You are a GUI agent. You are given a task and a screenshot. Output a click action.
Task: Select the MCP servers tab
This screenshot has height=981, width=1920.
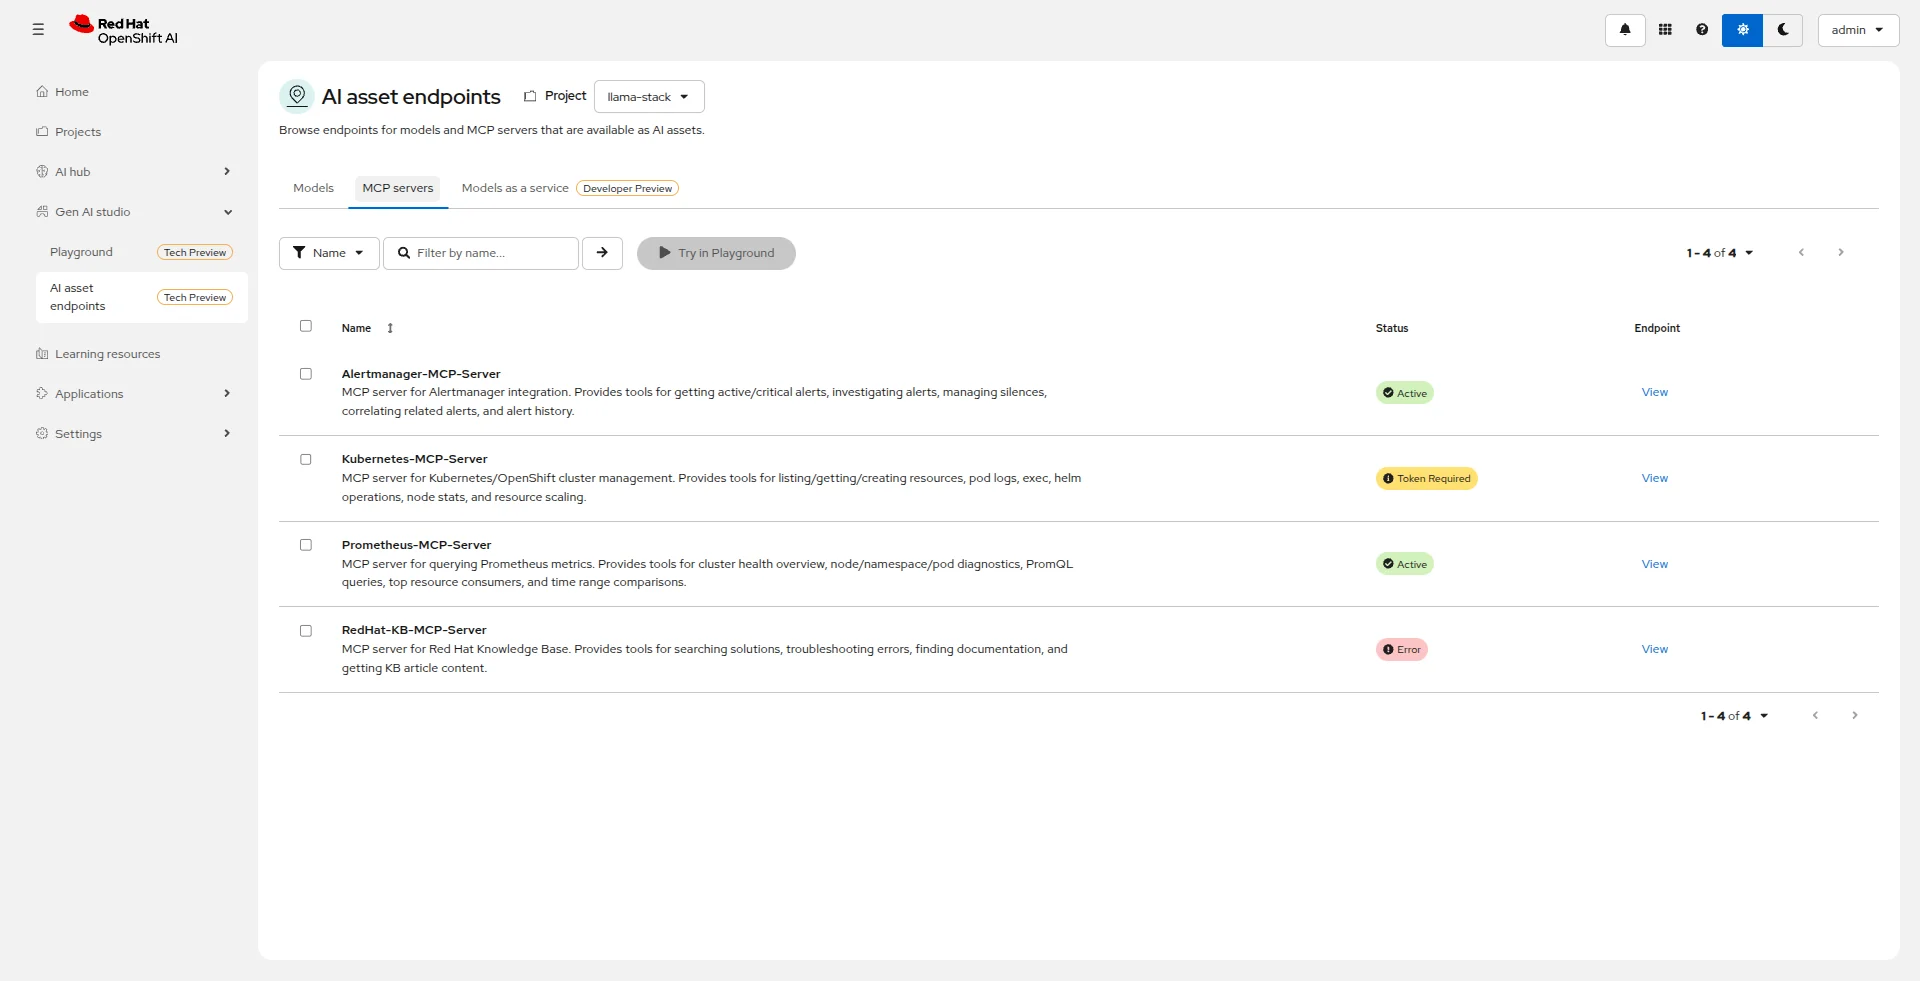click(x=398, y=188)
